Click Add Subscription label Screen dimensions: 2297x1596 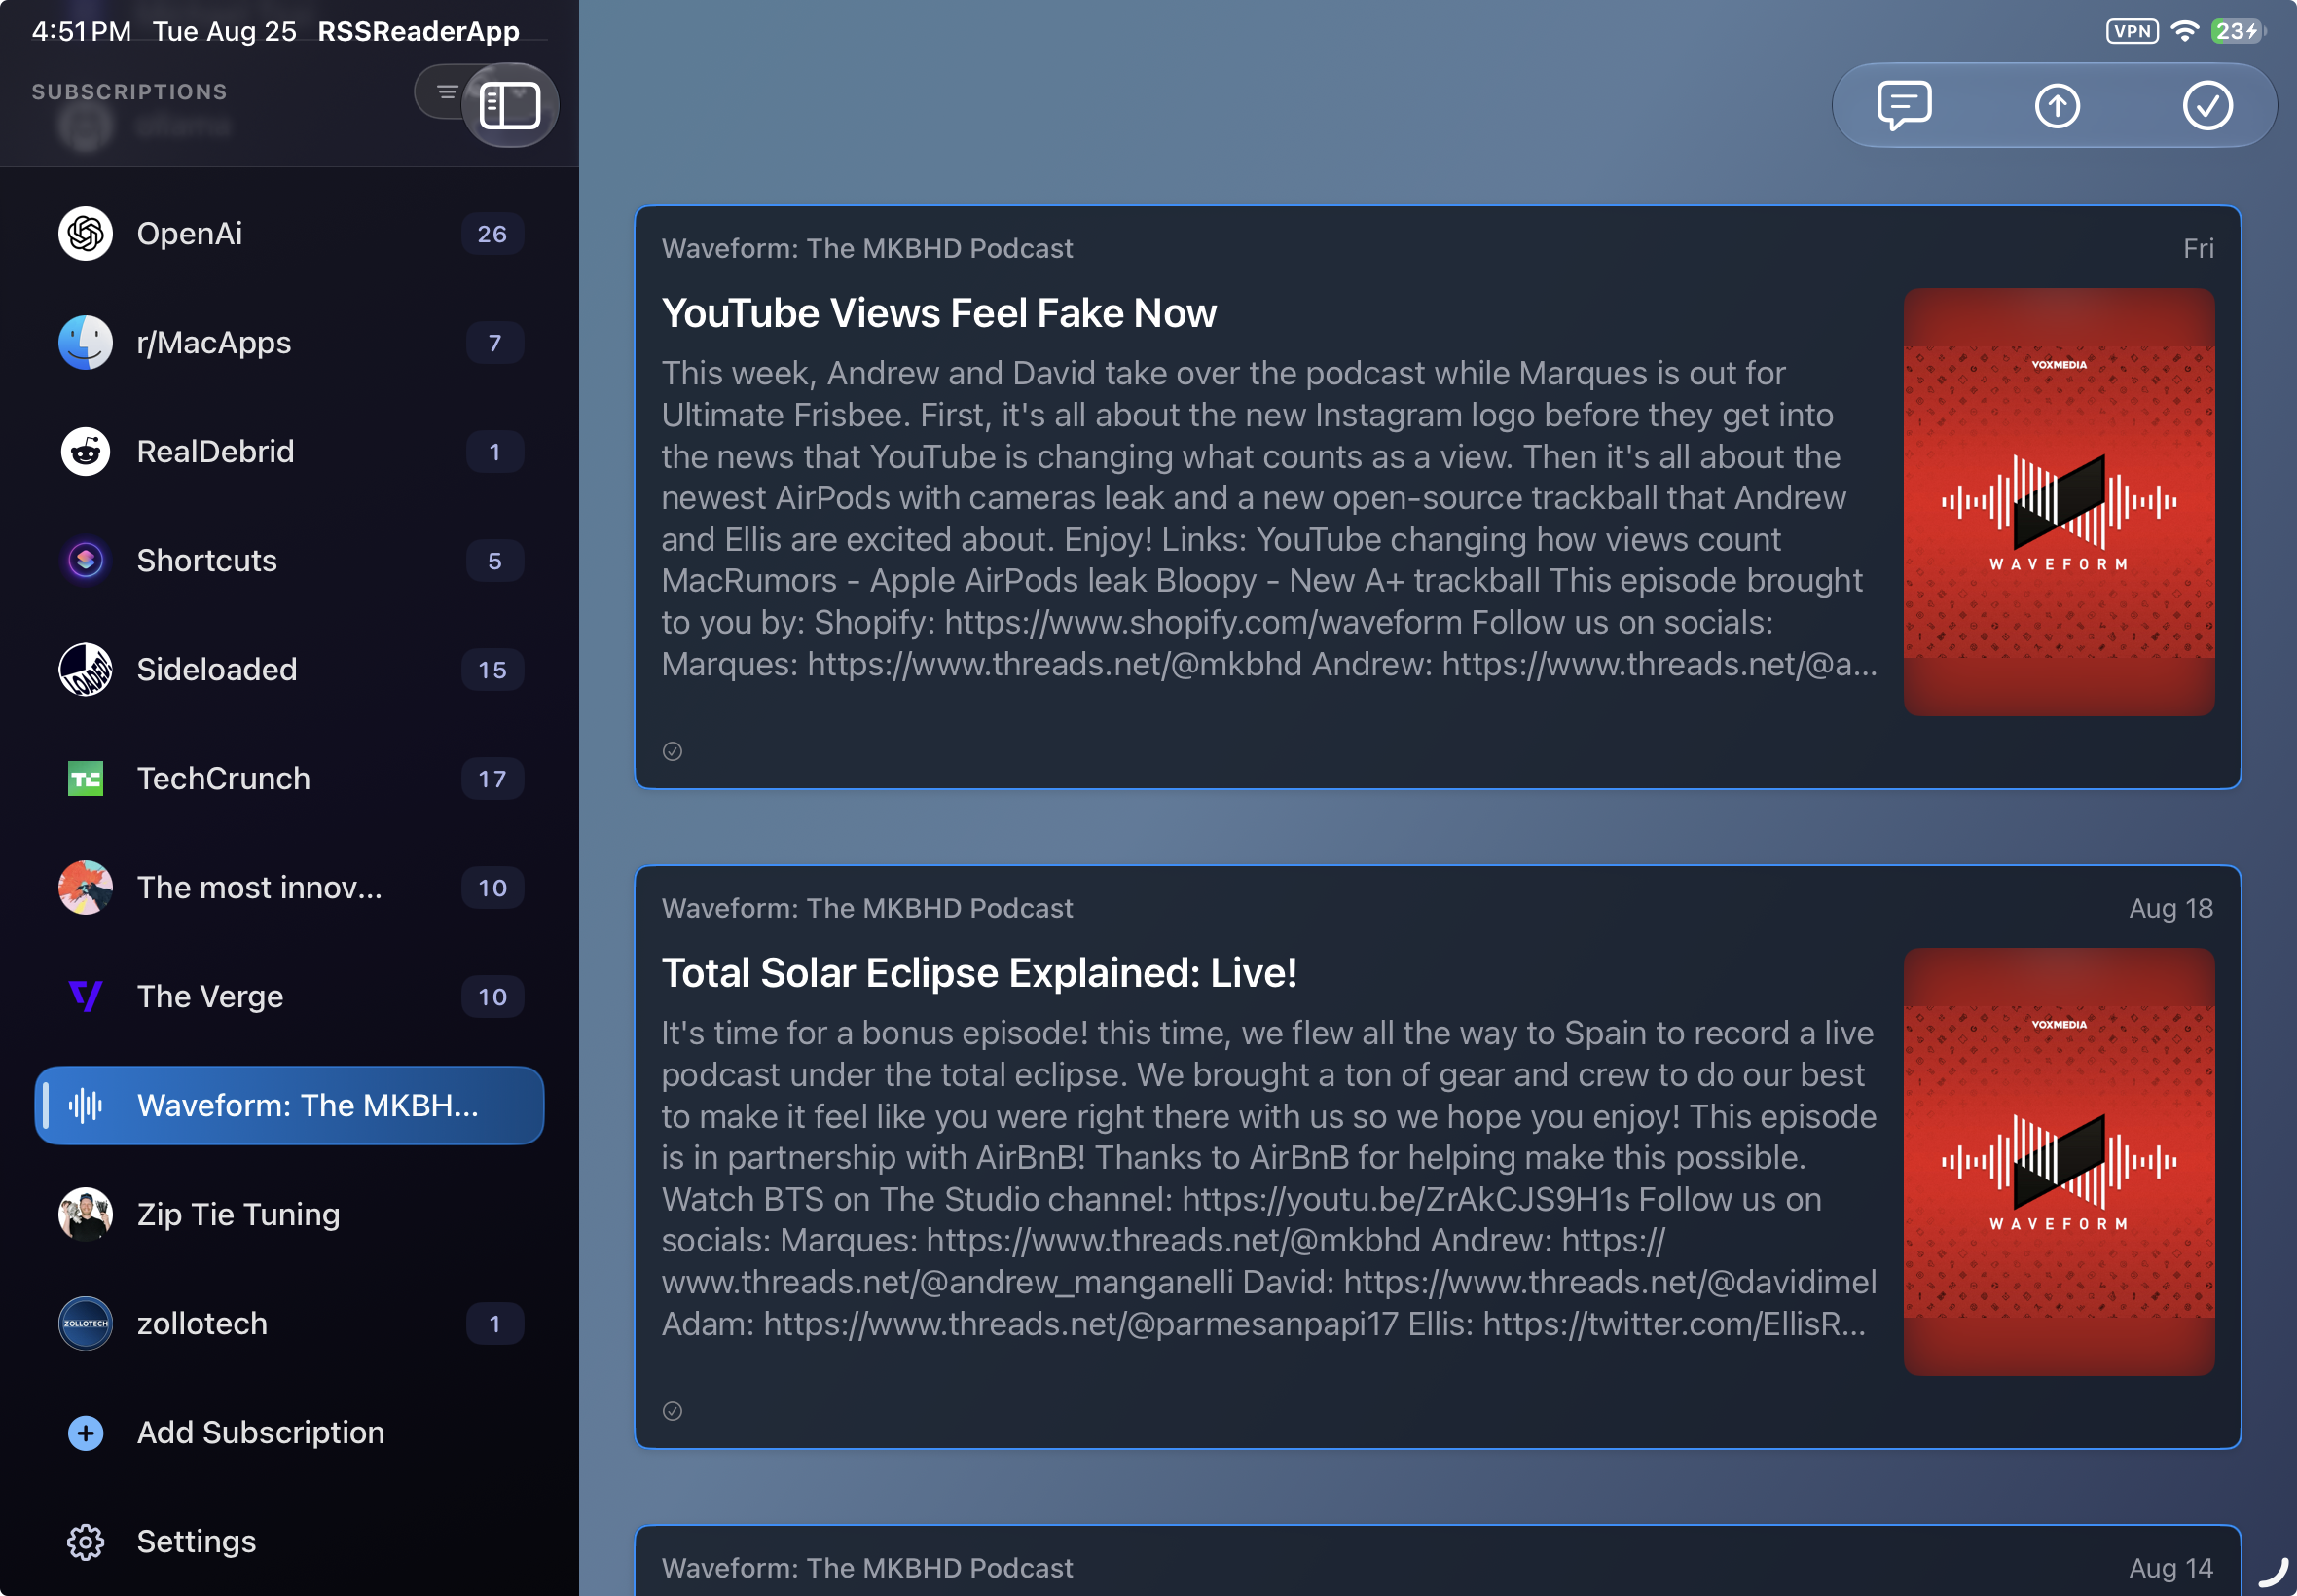click(x=260, y=1433)
